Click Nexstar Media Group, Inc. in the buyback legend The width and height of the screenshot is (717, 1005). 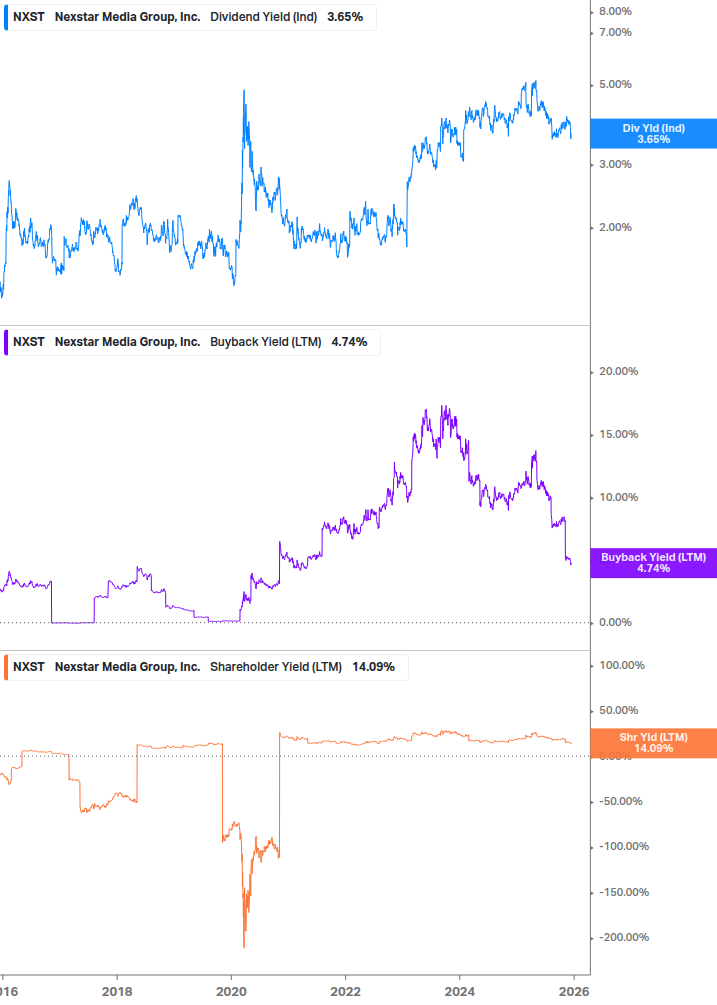point(128,342)
